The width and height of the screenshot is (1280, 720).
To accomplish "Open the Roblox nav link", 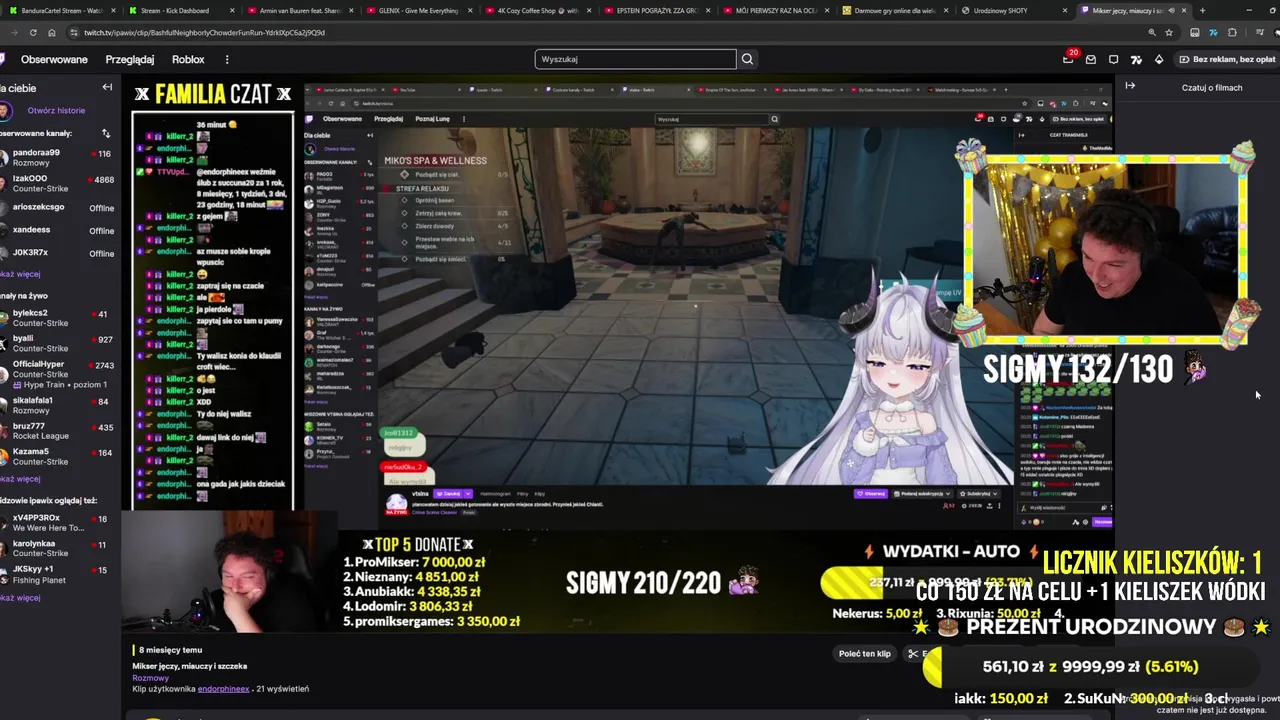I will 188,60.
